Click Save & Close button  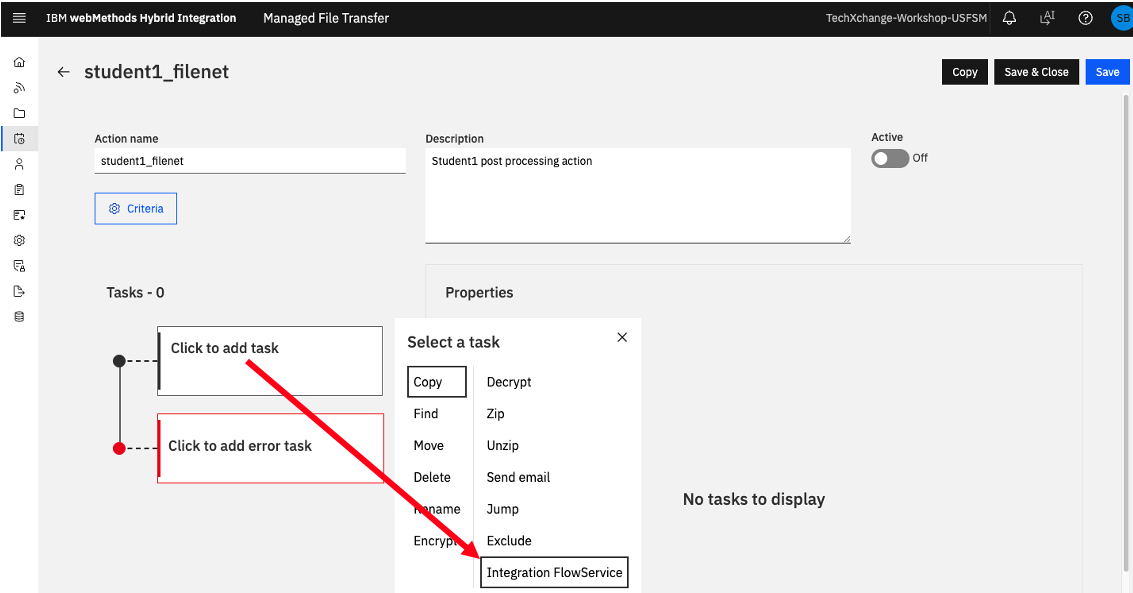click(1036, 72)
